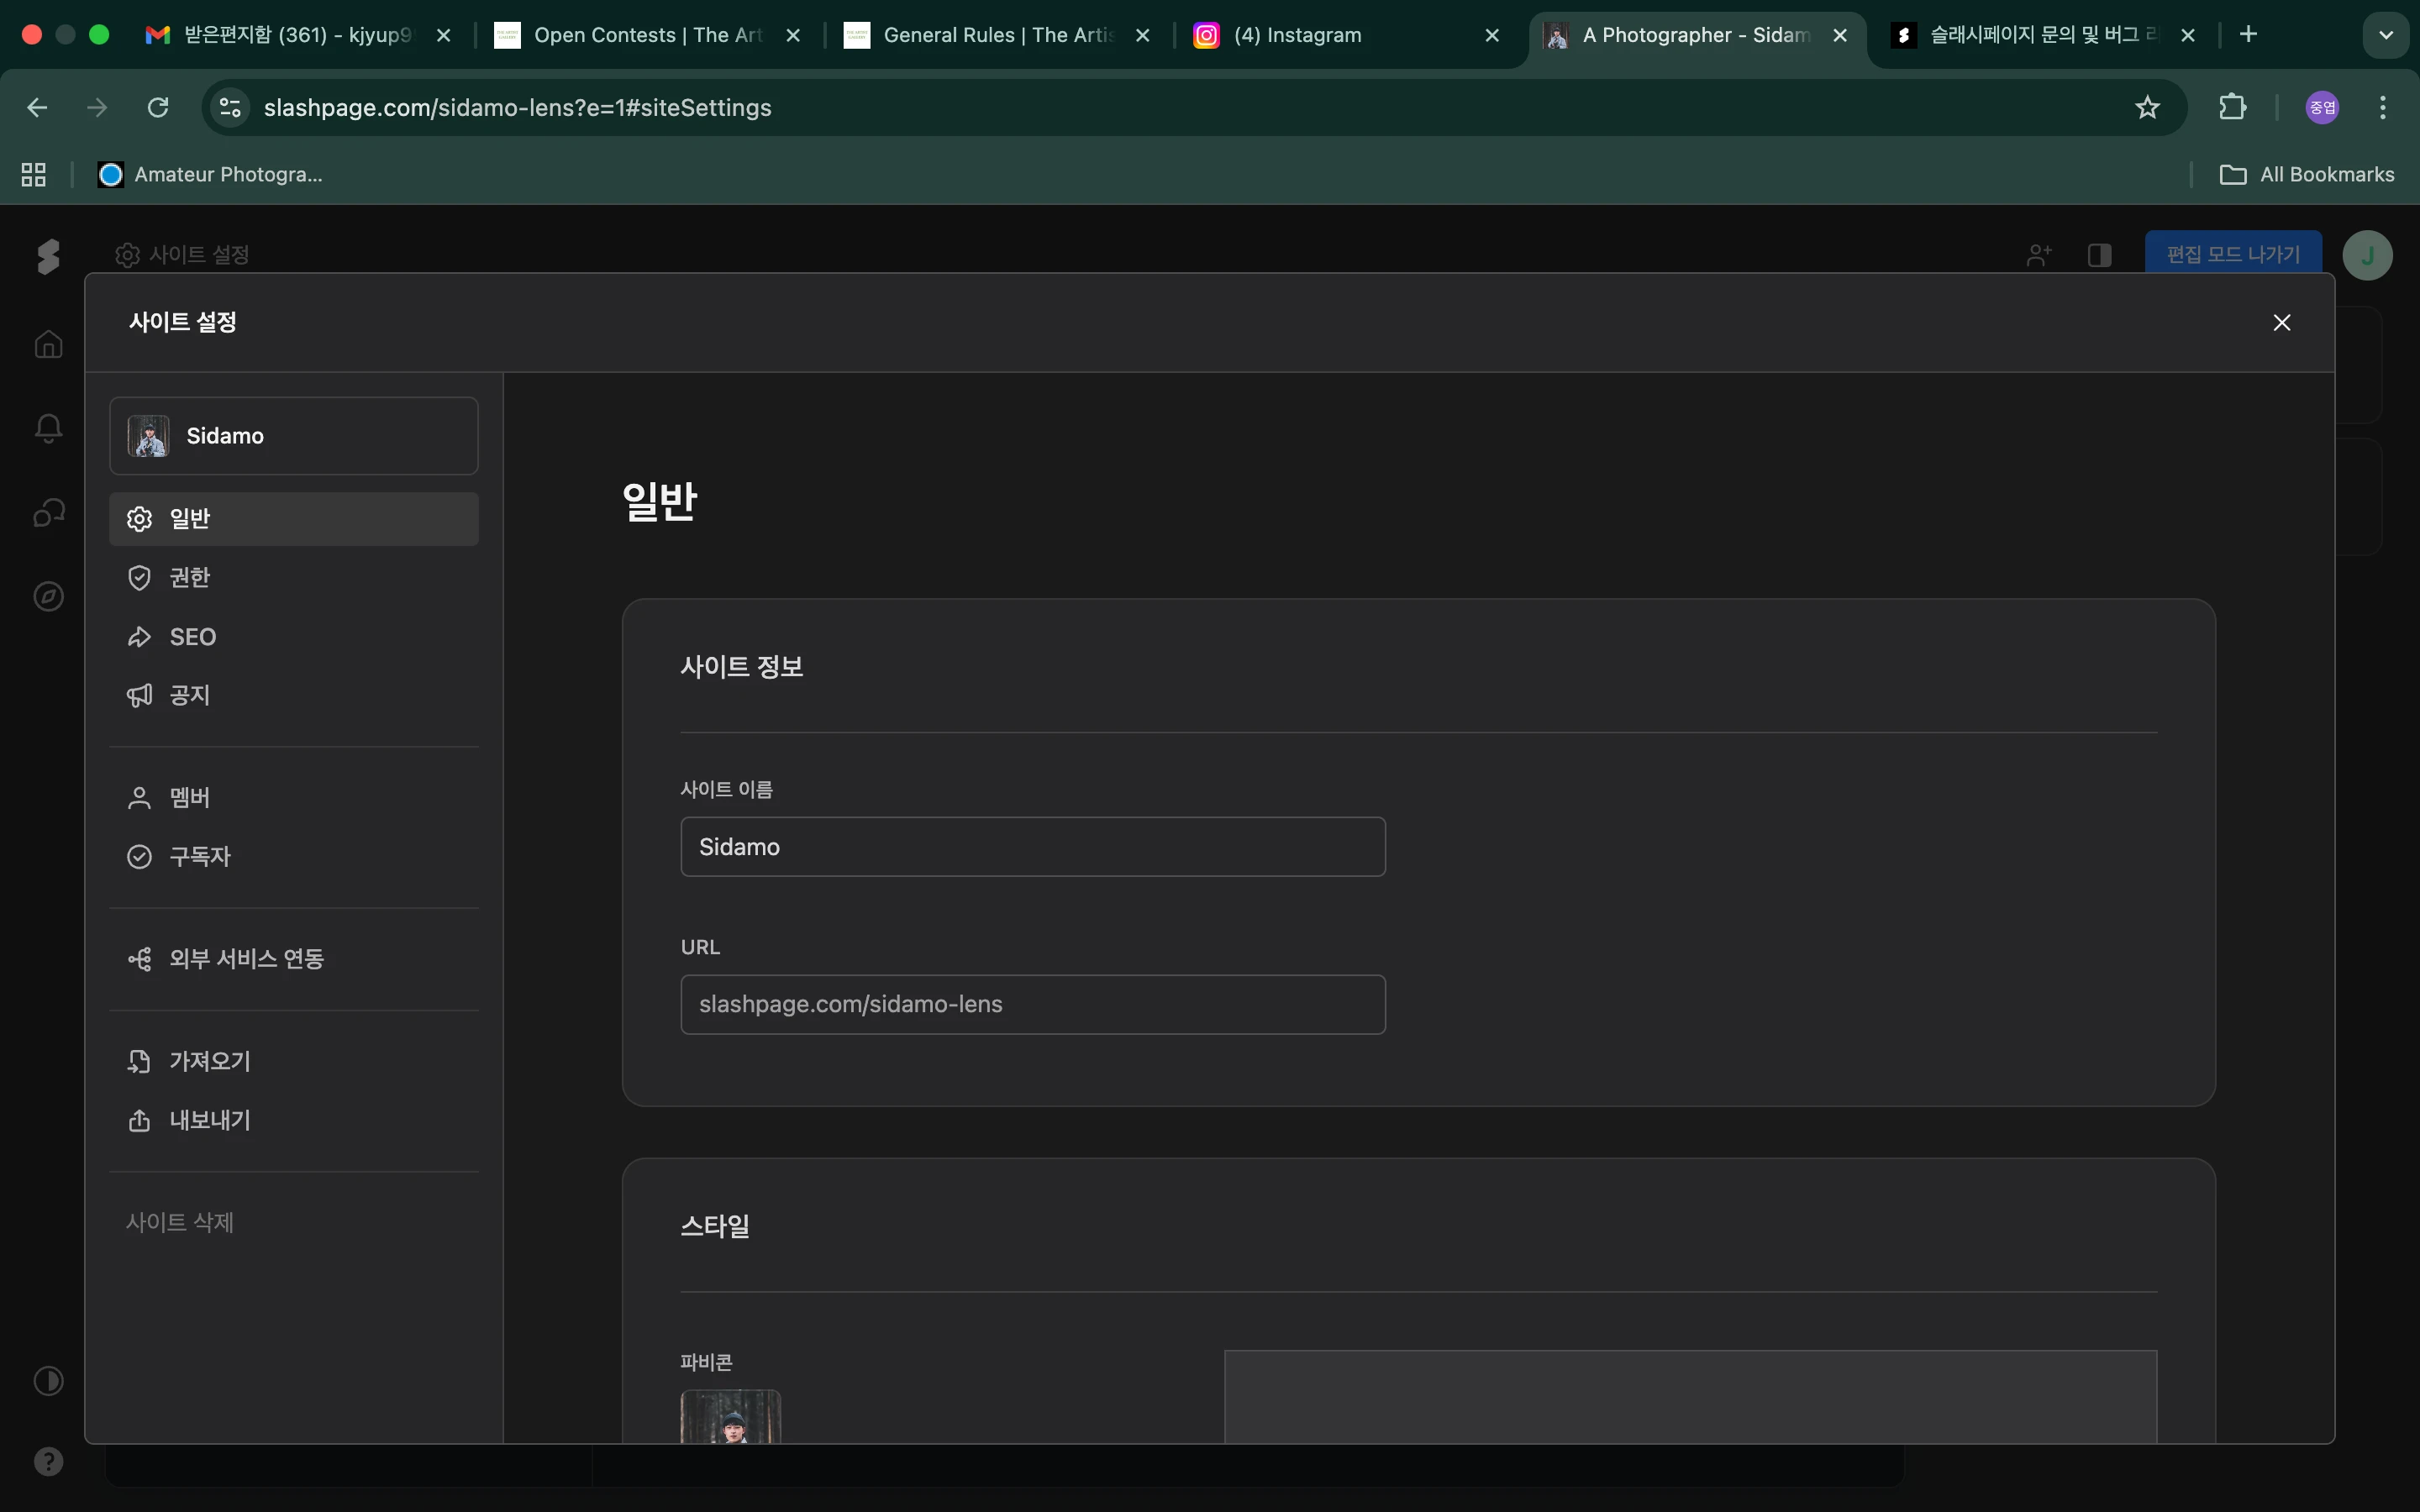
Task: Open the help question mark icon
Action: click(48, 1461)
